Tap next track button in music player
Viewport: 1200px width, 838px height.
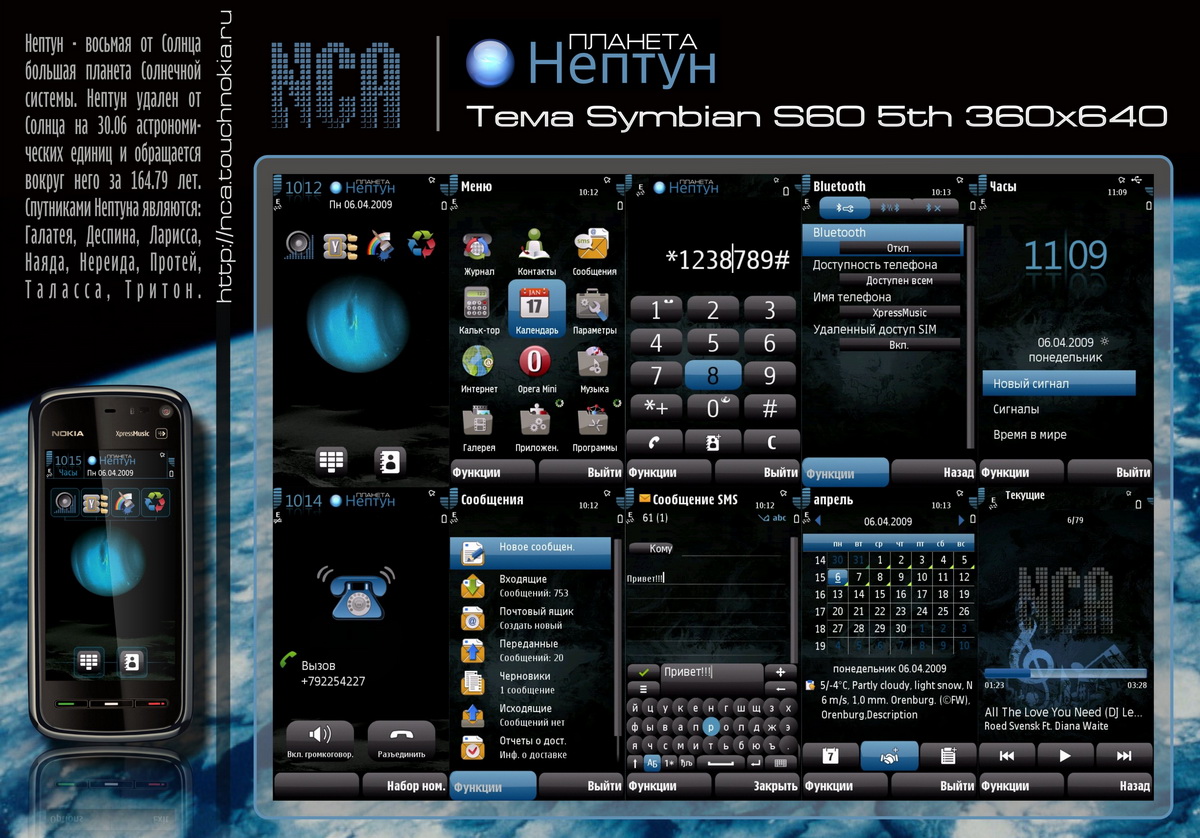point(1124,756)
